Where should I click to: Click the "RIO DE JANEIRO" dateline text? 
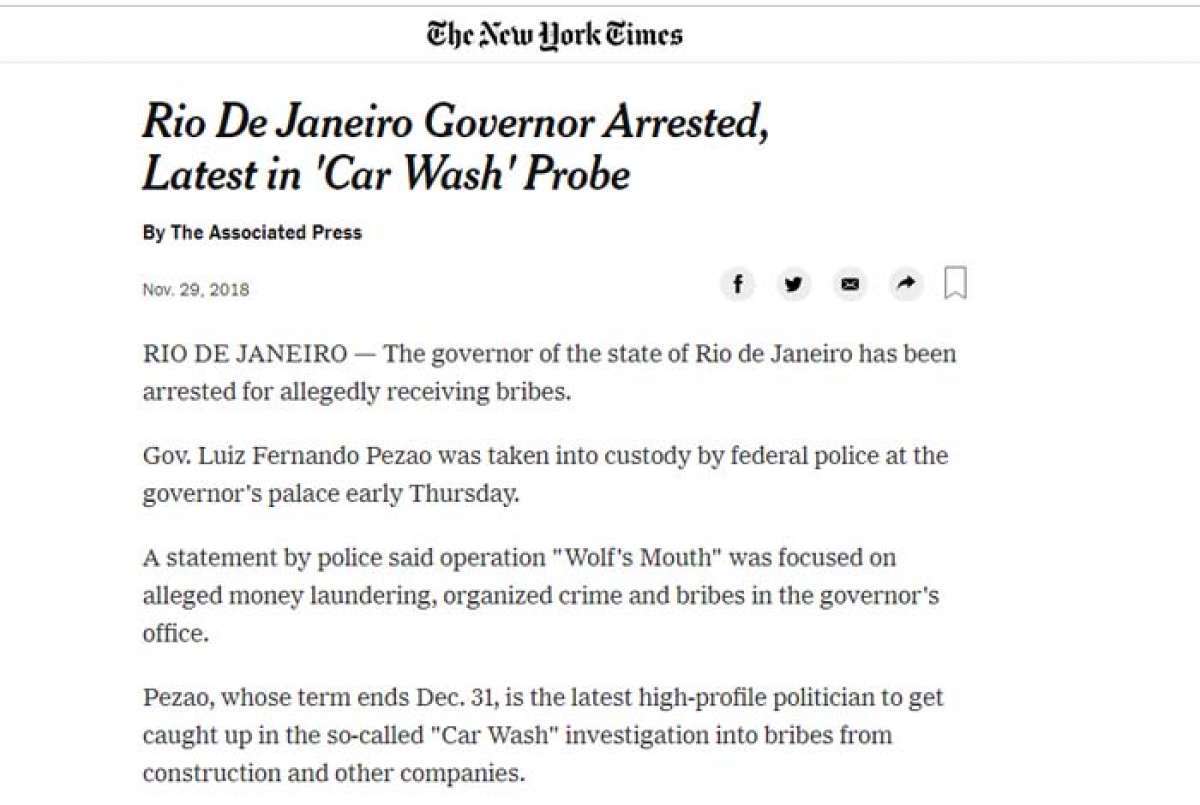click(245, 355)
